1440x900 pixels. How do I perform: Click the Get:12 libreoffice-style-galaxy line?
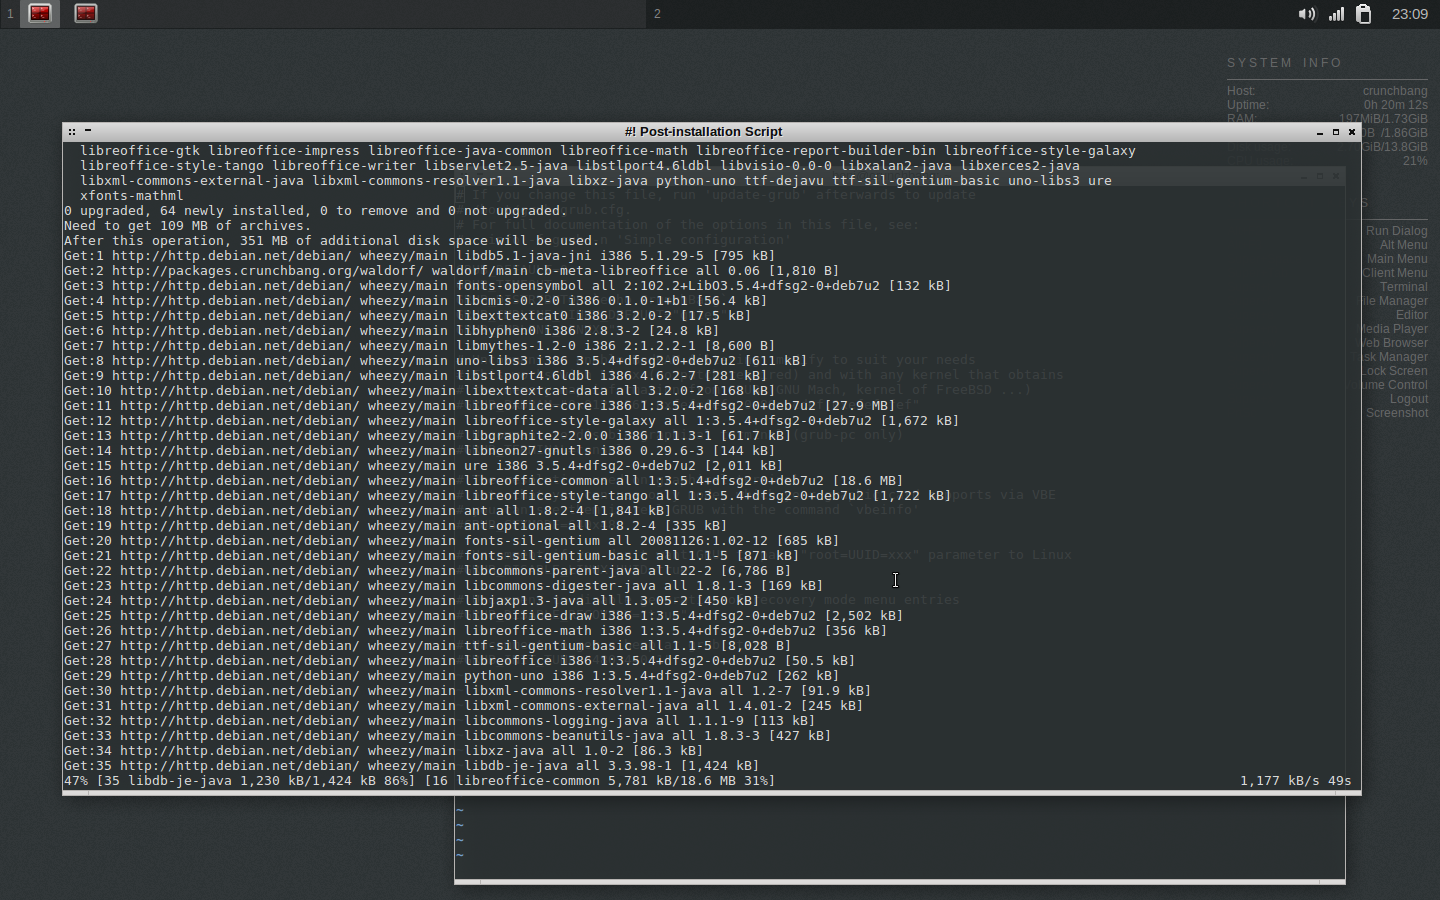pyautogui.click(x=512, y=421)
